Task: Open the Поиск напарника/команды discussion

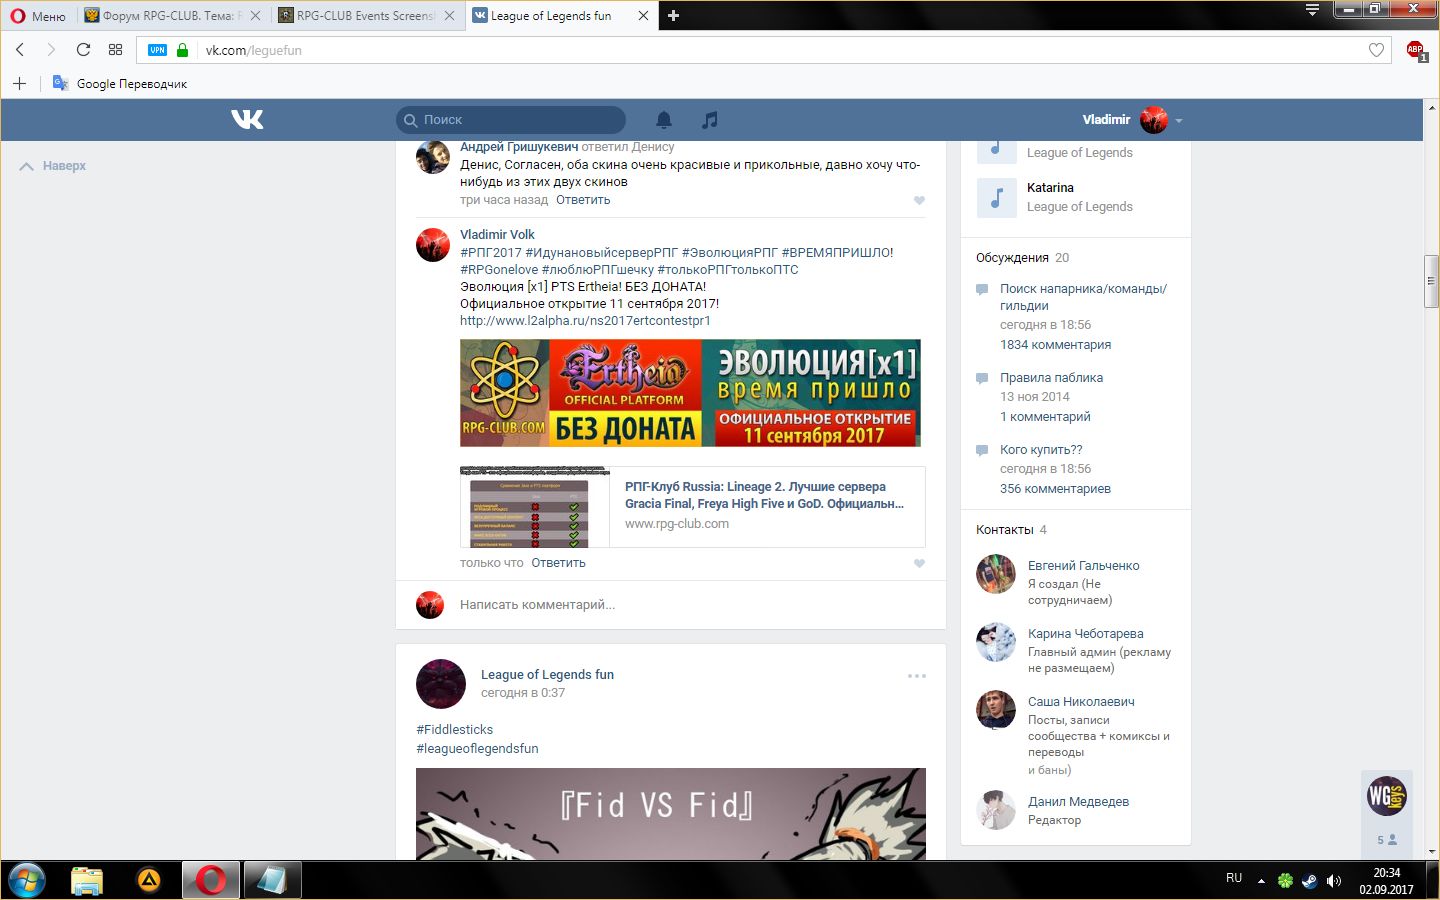Action: [x=1083, y=297]
